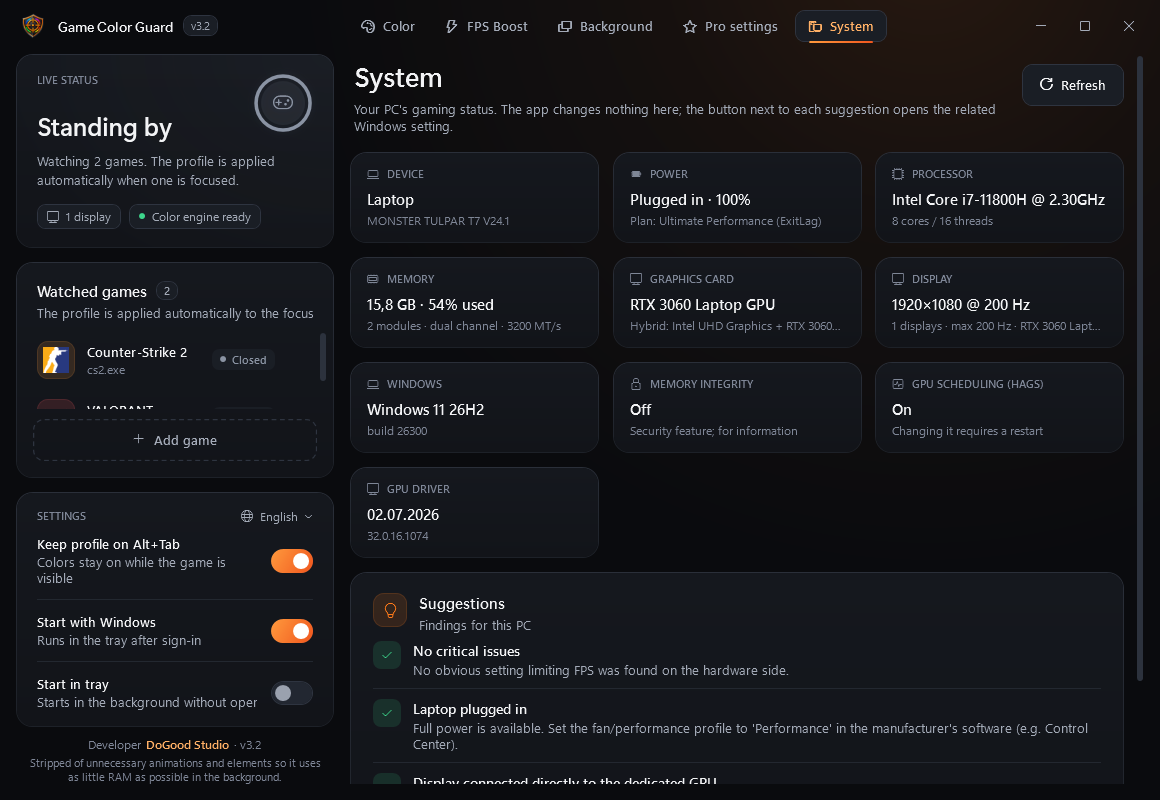Click the v3.2 version badge in the title bar
This screenshot has height=800, width=1160.
point(200,26)
